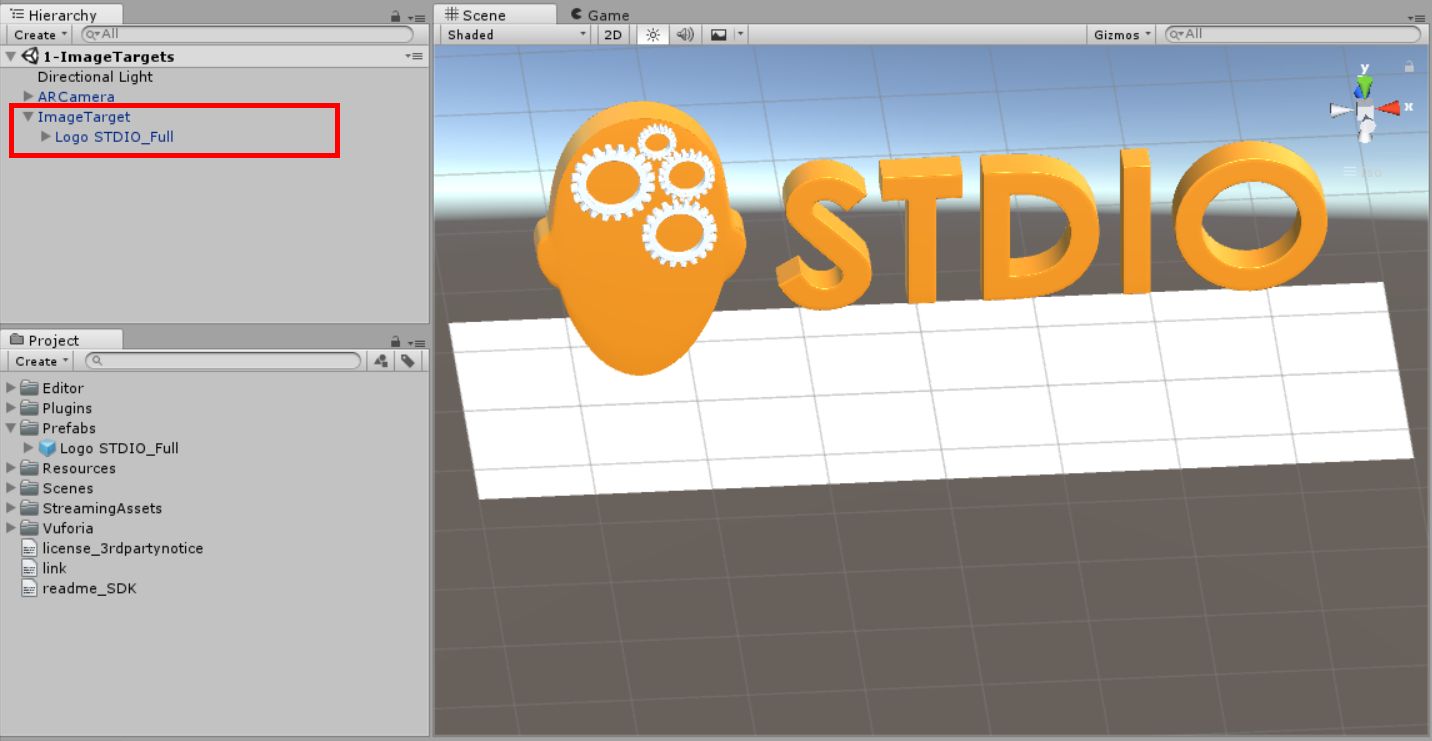
Task: Select readme_SDK file icon
Action: (x=30, y=588)
